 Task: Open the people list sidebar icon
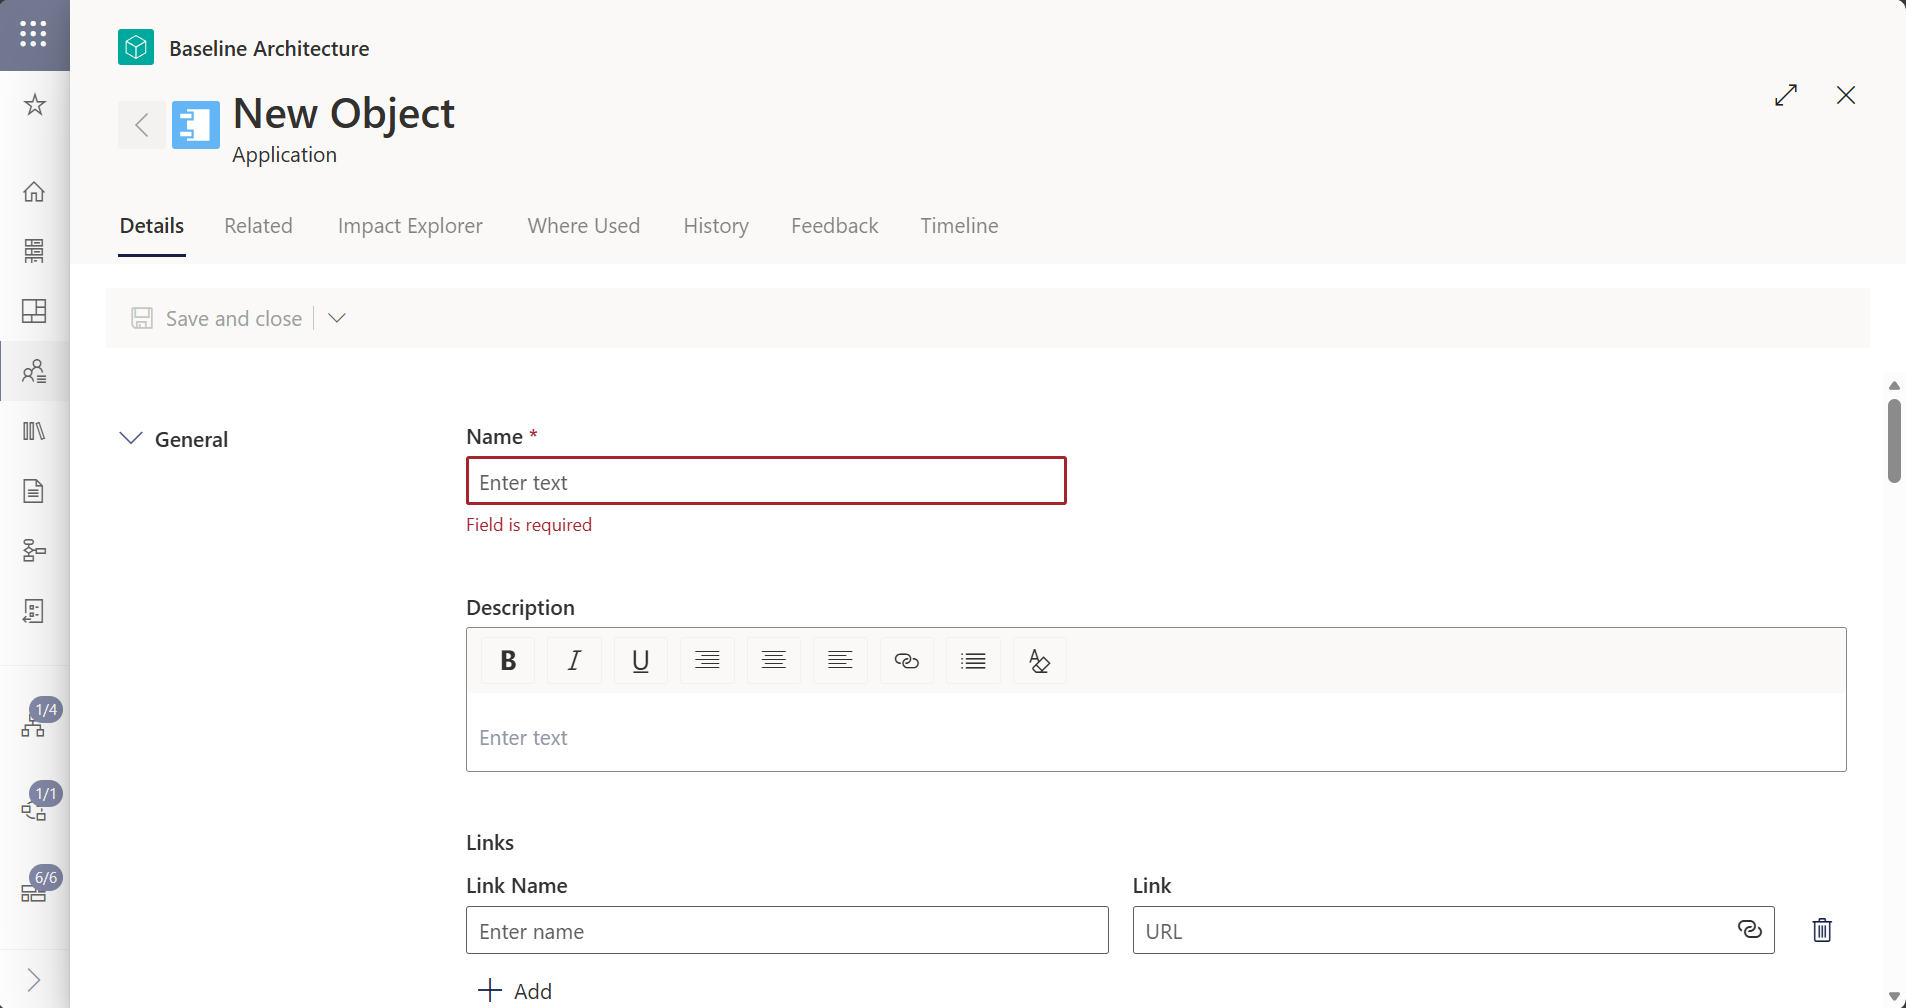coord(34,371)
